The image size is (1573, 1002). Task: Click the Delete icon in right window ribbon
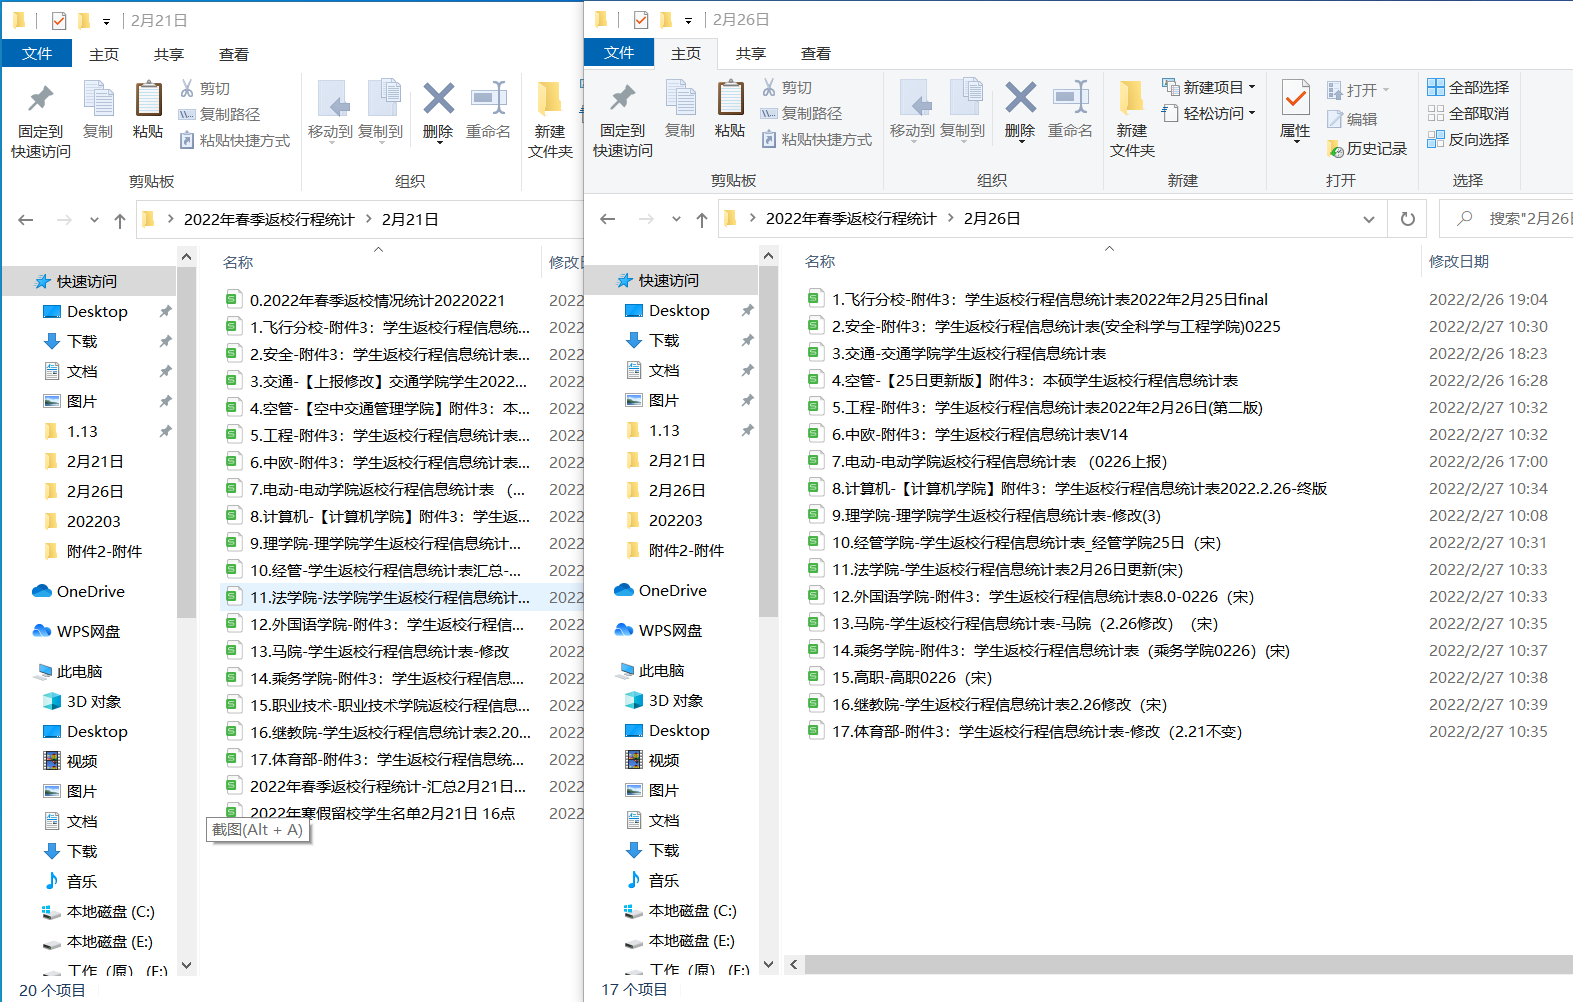[x=1019, y=110]
